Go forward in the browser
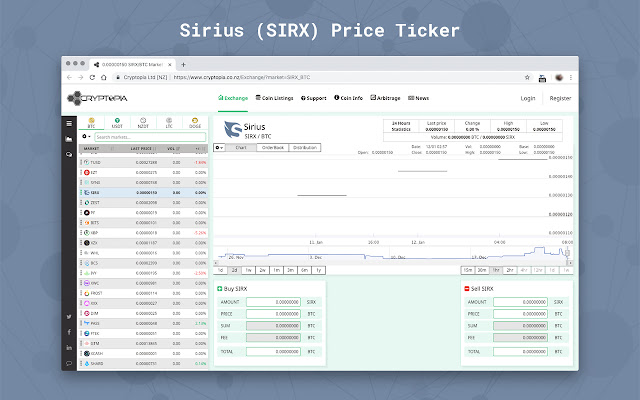The width and height of the screenshot is (640, 400). click(x=81, y=77)
